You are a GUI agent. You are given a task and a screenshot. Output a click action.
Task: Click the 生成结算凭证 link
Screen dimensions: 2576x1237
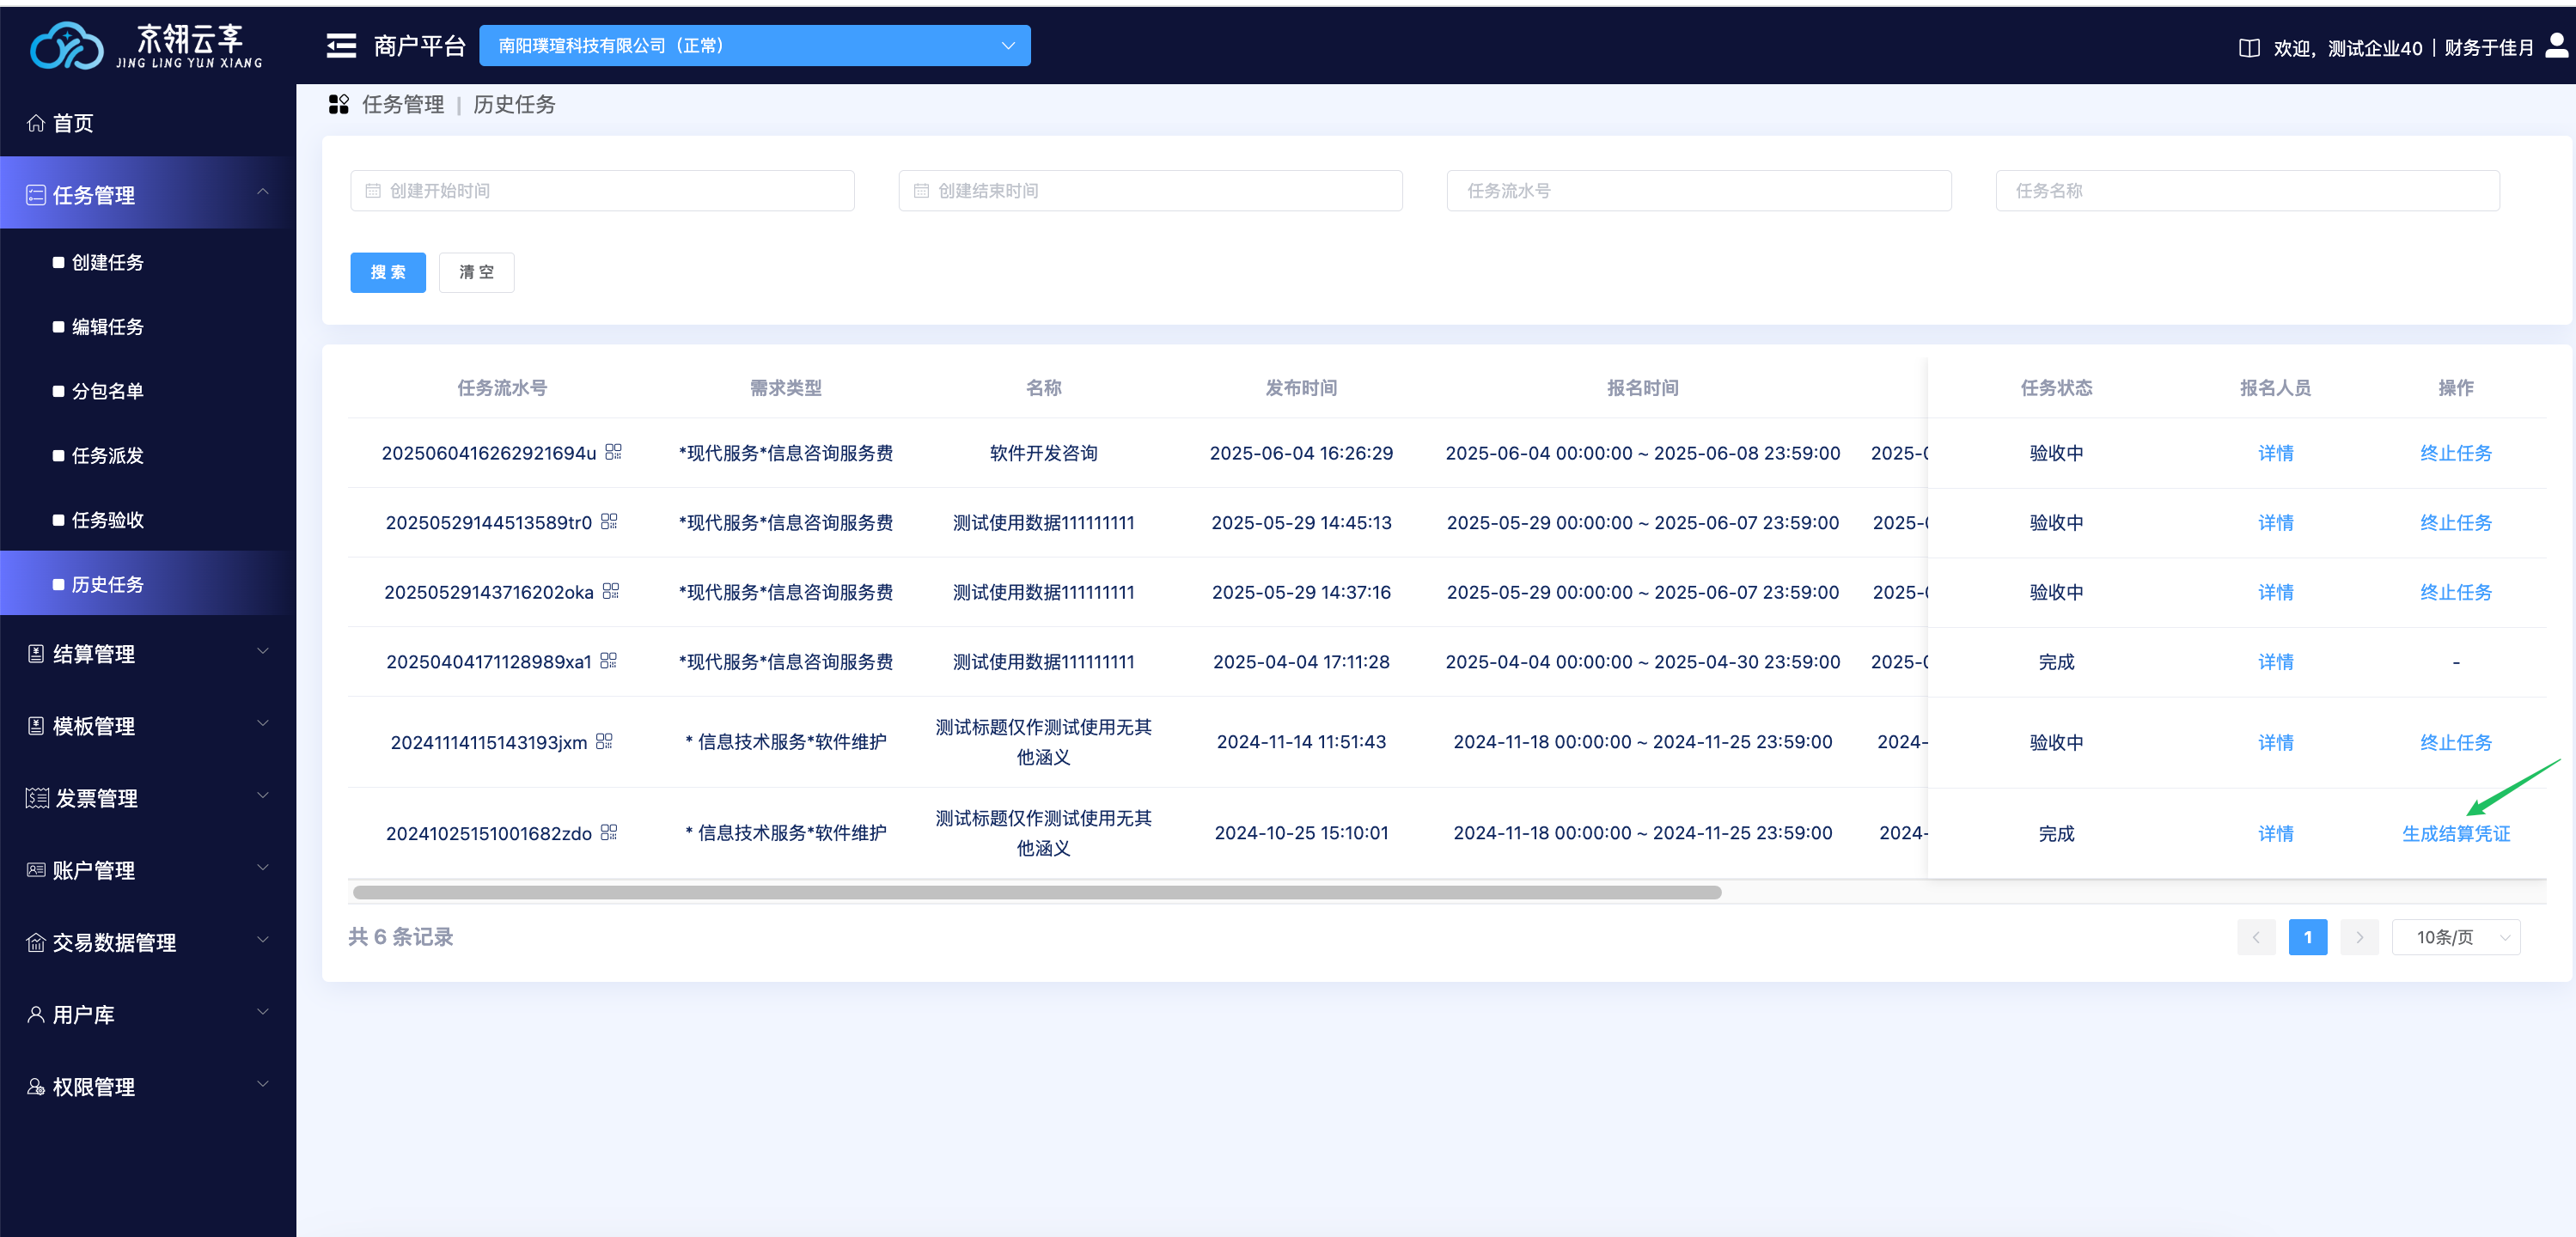pyautogui.click(x=2455, y=833)
